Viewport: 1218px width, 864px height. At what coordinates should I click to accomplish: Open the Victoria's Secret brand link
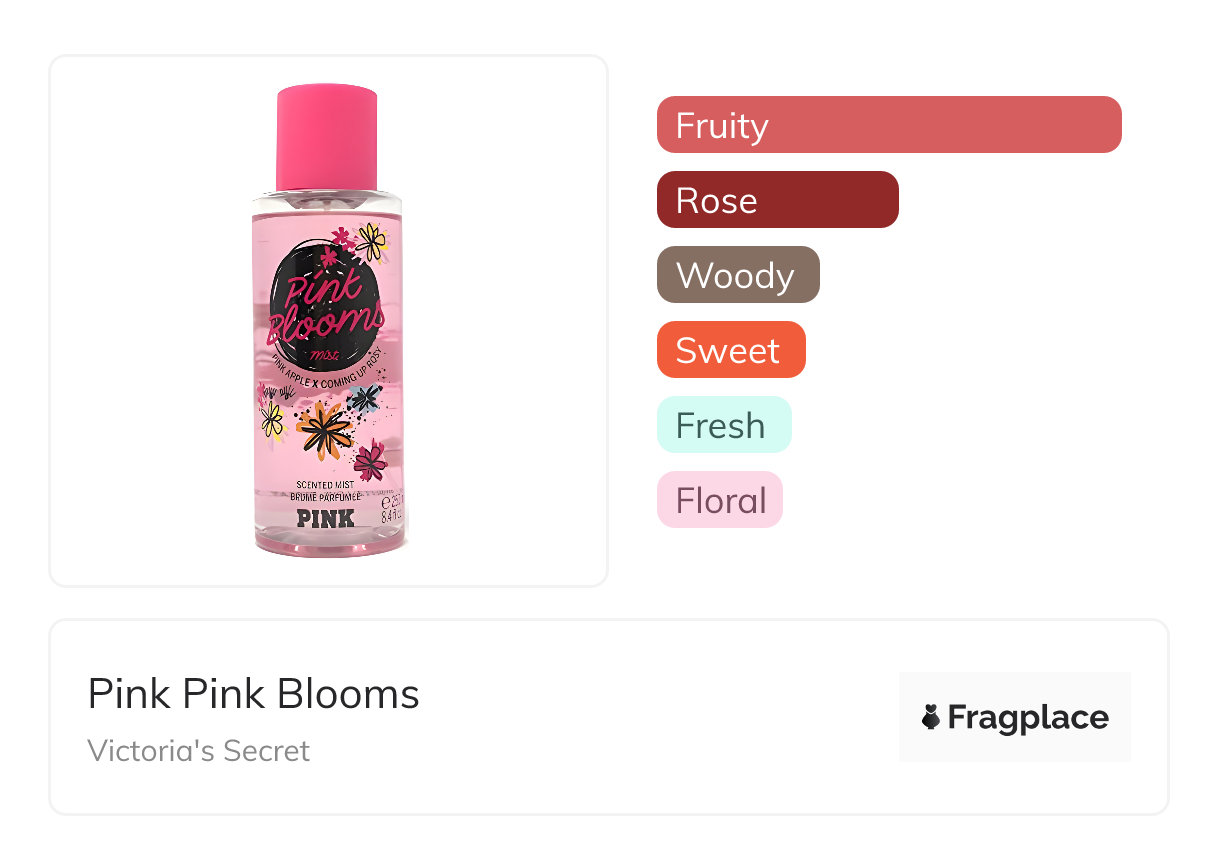click(198, 750)
